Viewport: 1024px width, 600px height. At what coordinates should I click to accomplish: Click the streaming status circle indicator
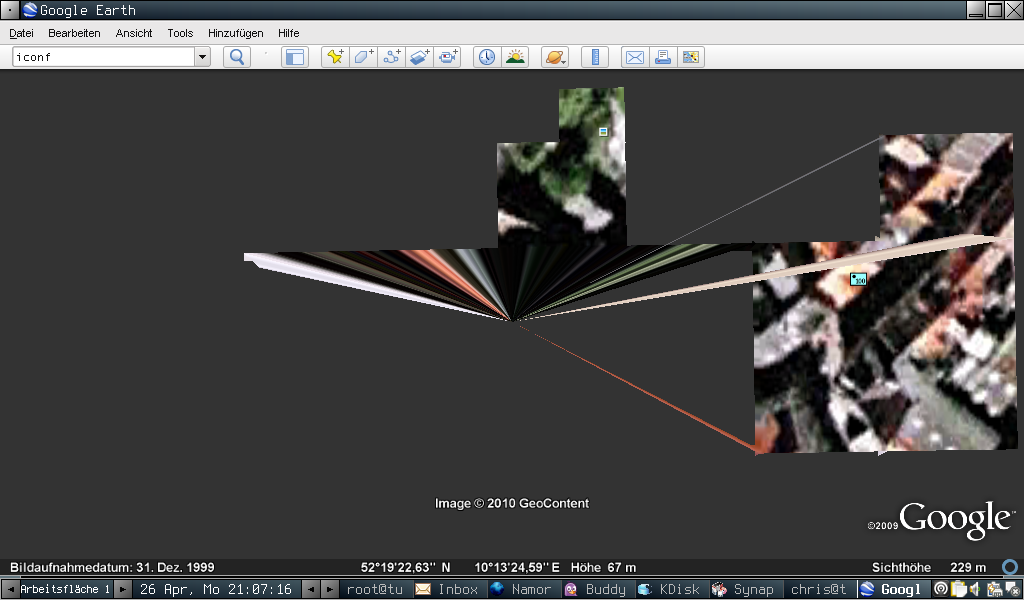pyautogui.click(x=1010, y=567)
